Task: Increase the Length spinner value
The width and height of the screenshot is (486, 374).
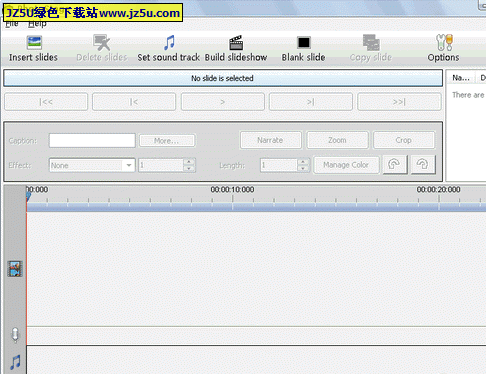Action: pyautogui.click(x=303, y=162)
